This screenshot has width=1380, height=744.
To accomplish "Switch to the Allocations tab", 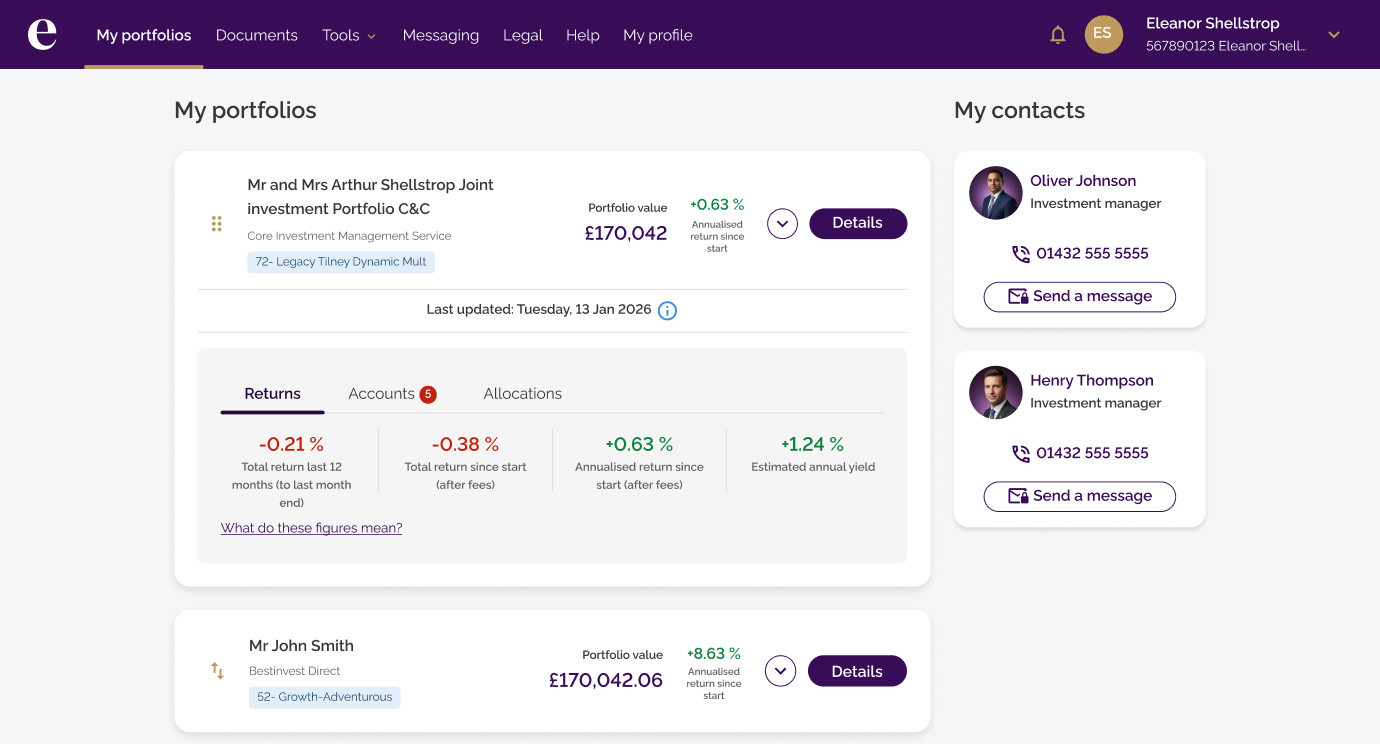I will 522,394.
